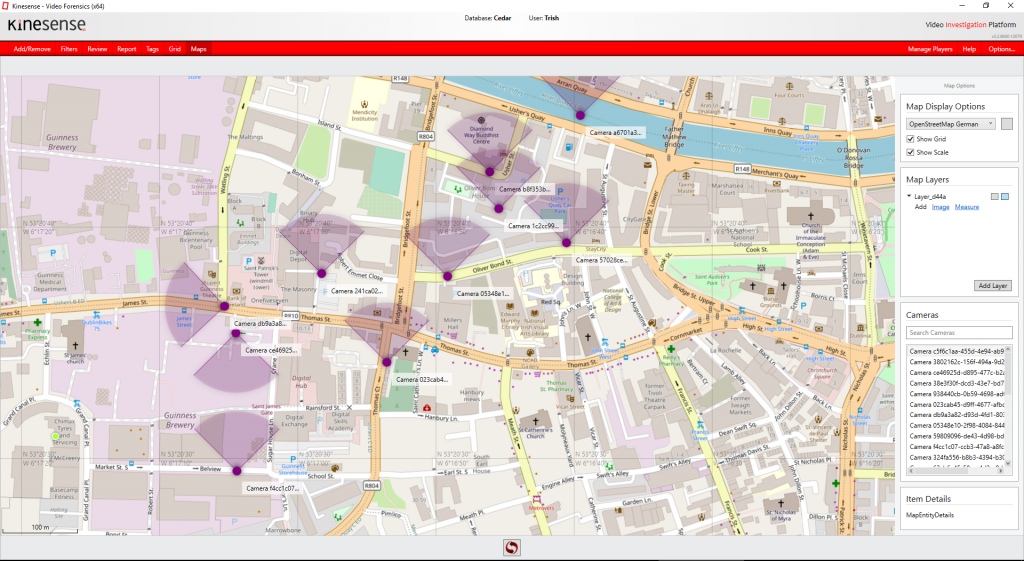Toggle the Show Grid checkbox
Viewport: 1024px width, 561px height.
click(x=910, y=139)
